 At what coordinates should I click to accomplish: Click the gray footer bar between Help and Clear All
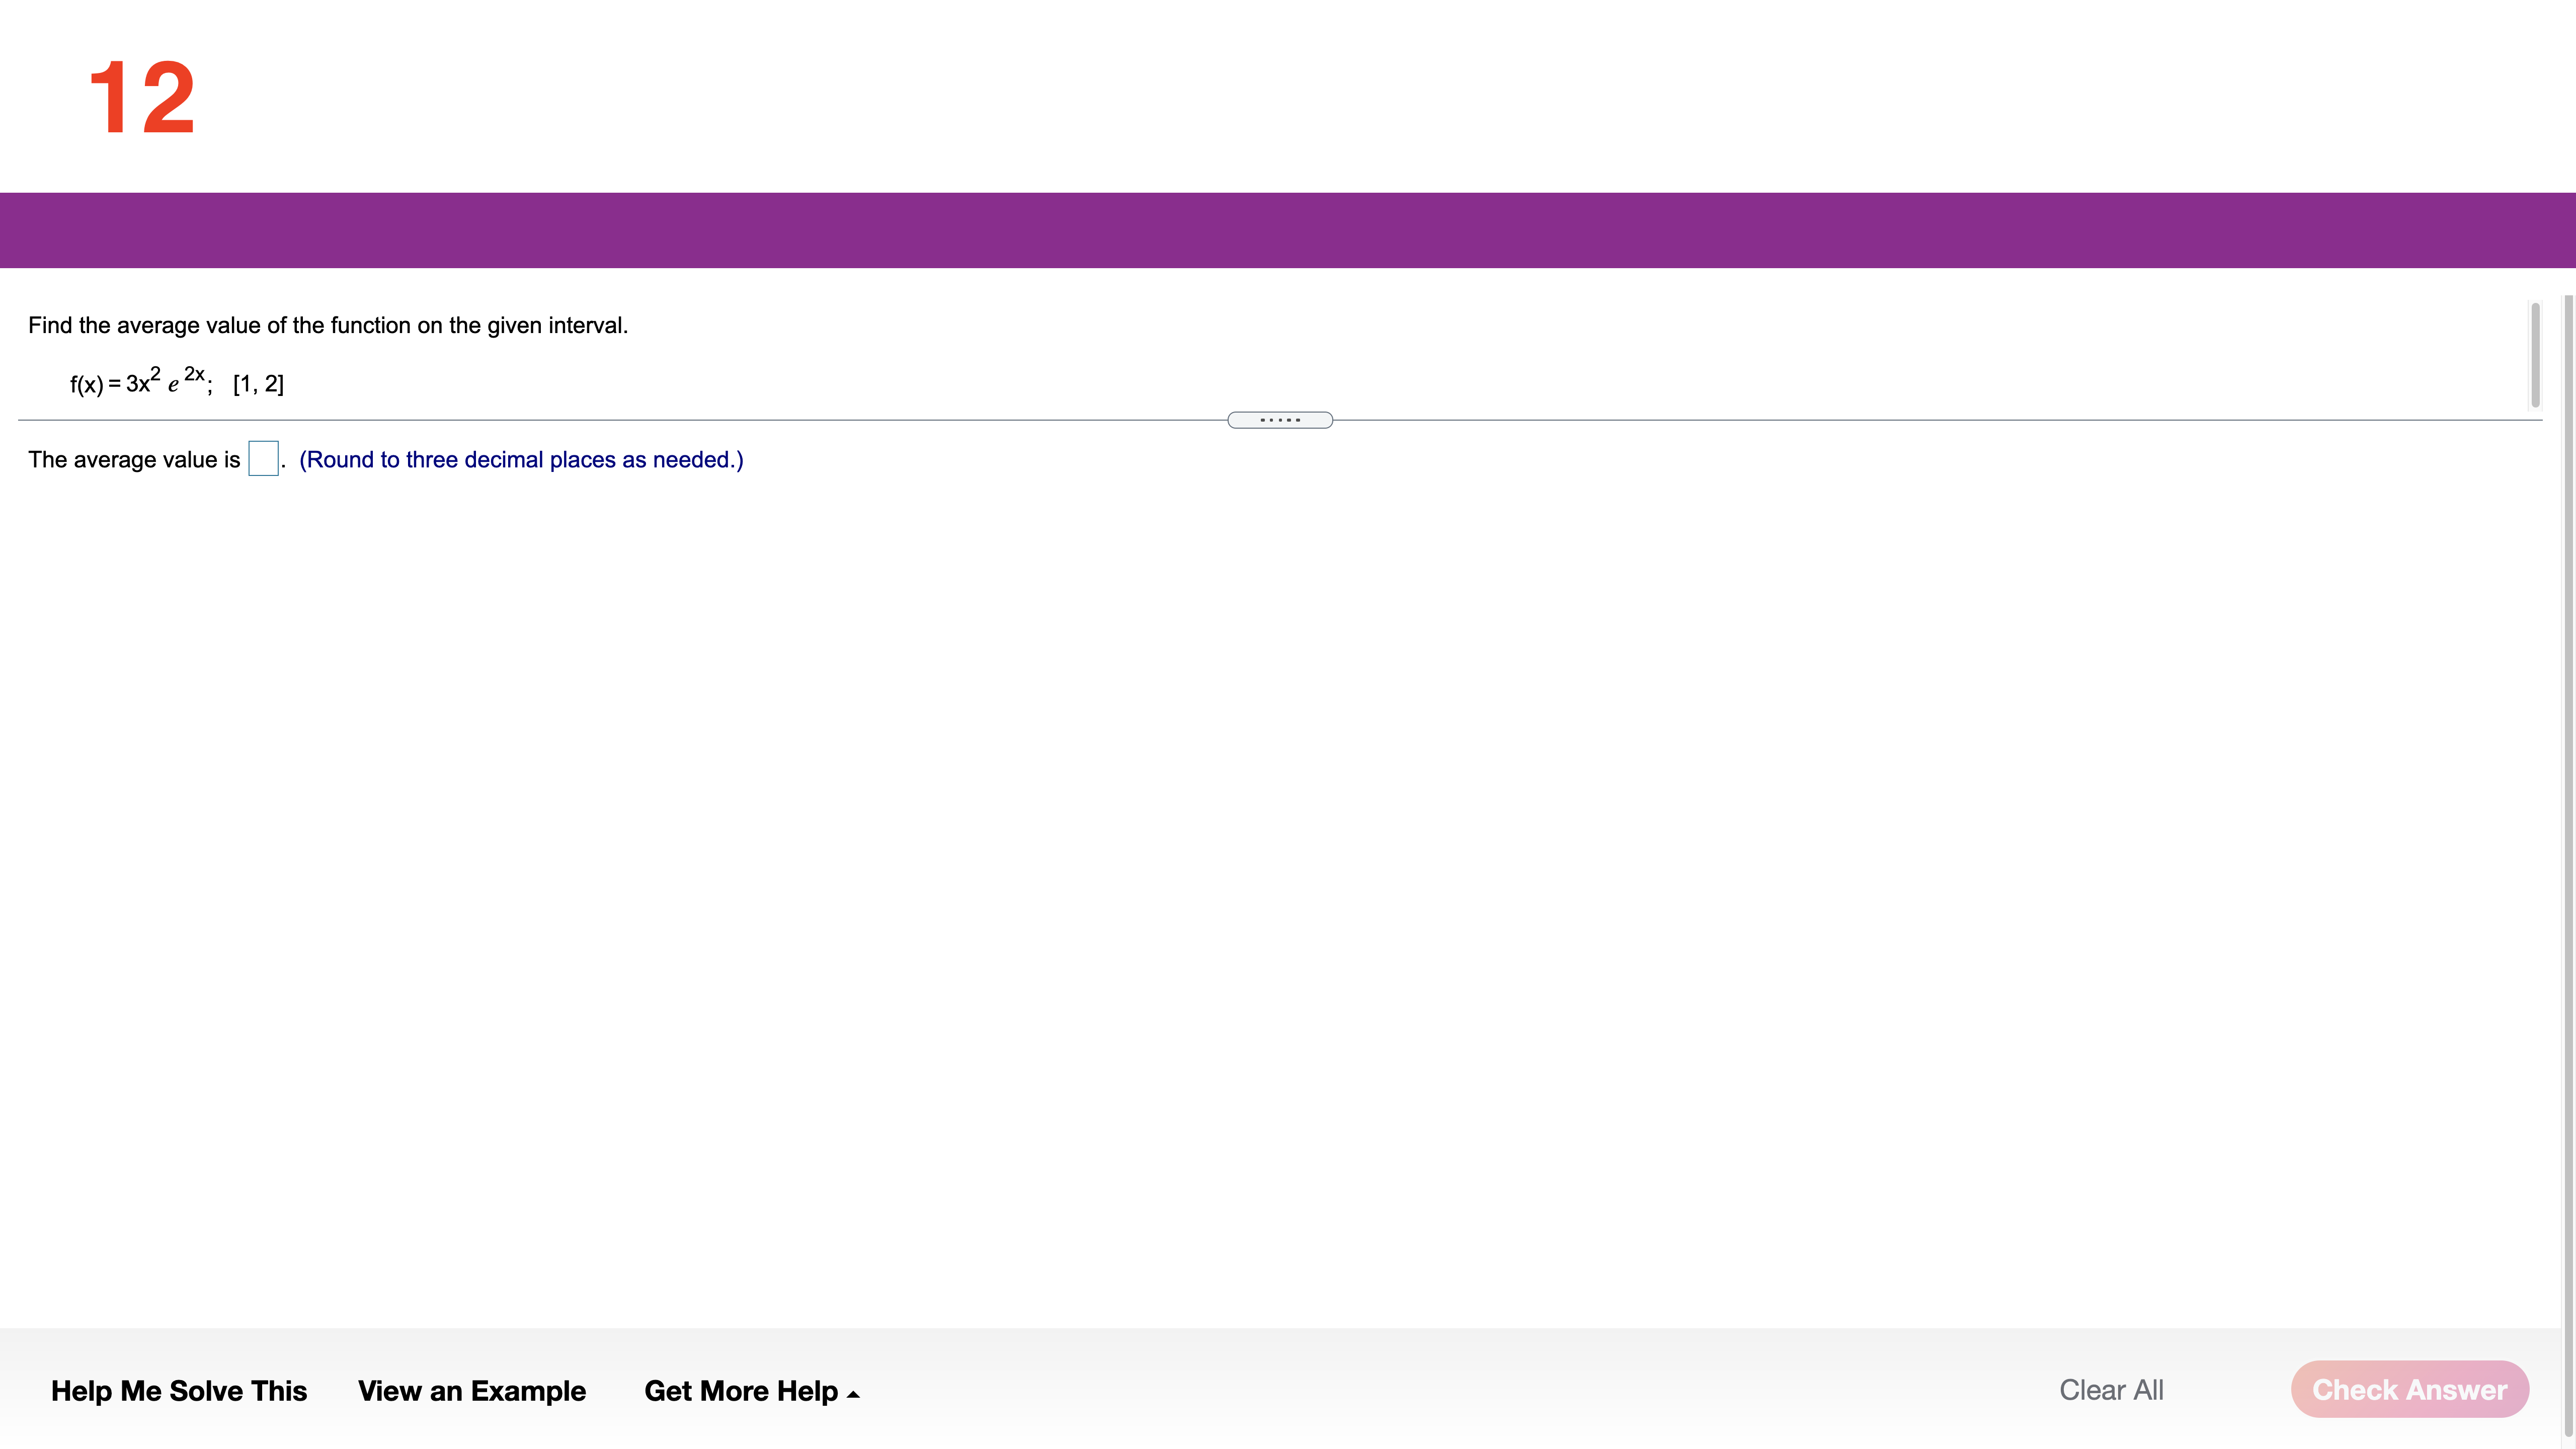[1450, 1390]
